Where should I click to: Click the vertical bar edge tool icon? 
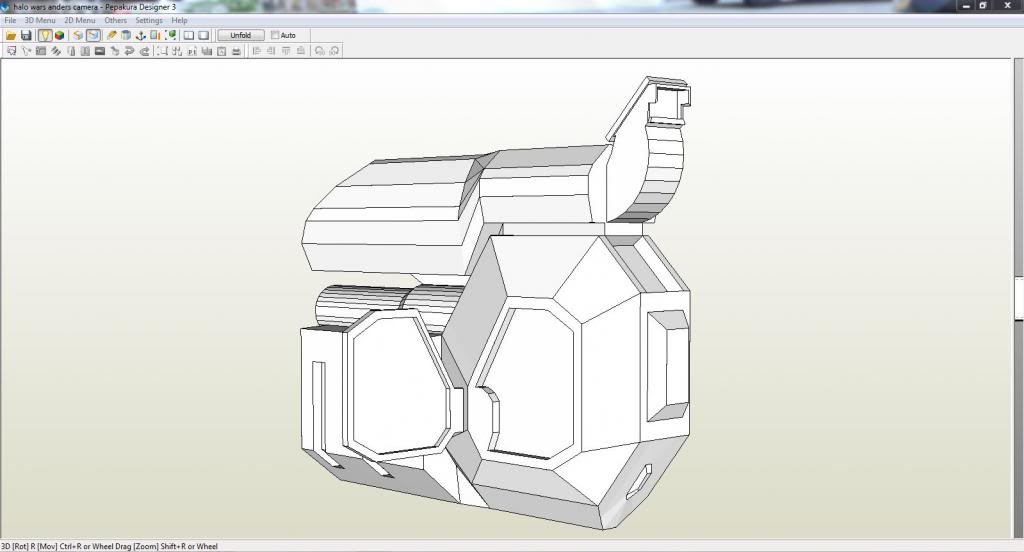pos(71,51)
